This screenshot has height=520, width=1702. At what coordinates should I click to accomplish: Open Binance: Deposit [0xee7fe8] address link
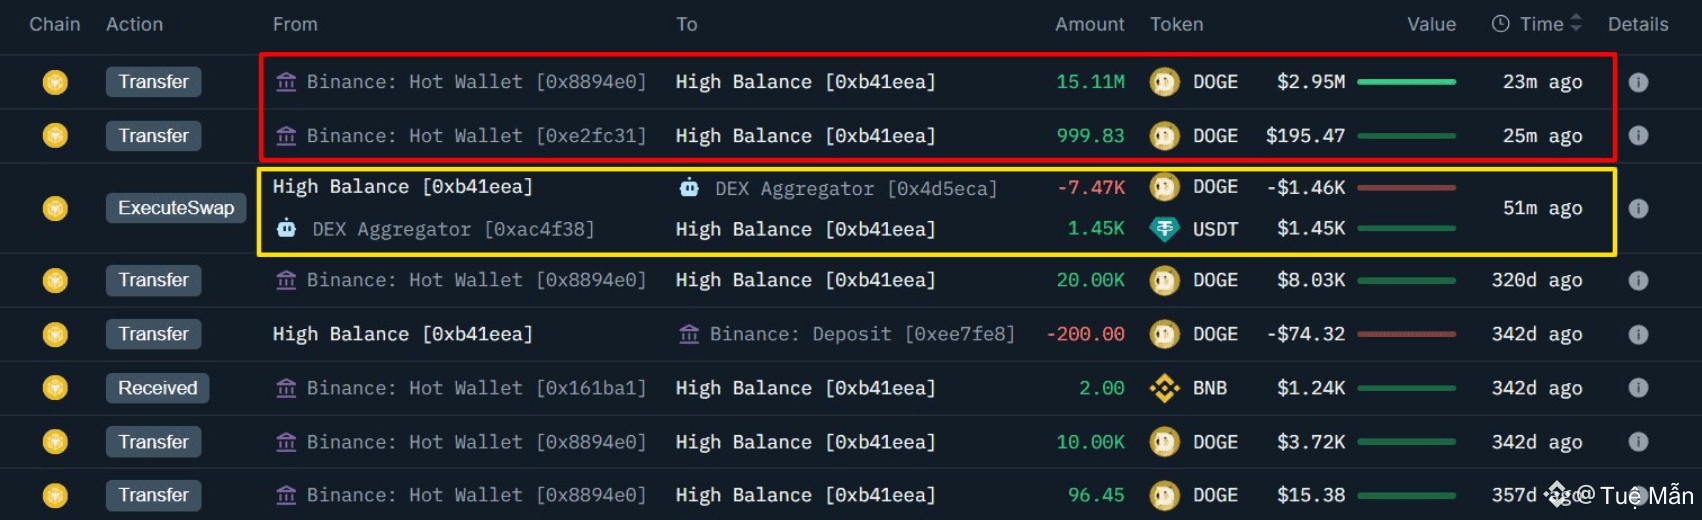[862, 334]
